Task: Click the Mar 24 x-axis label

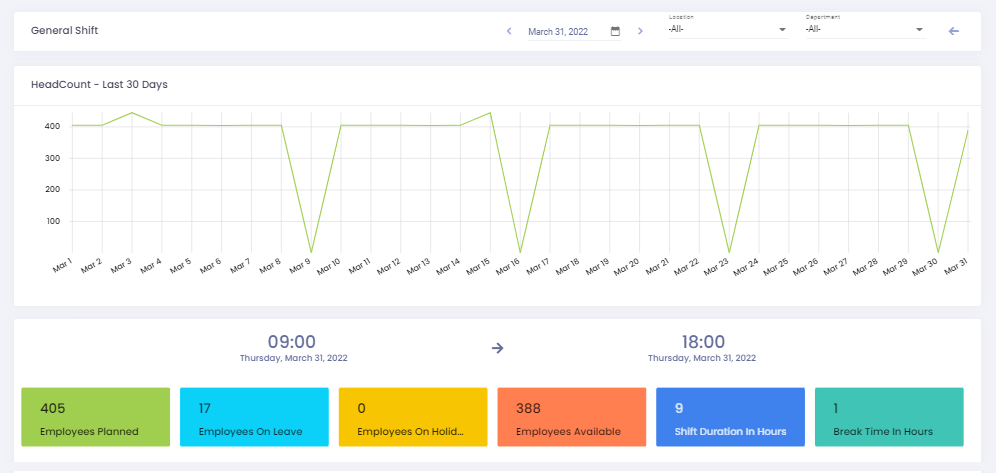Action: point(747,267)
